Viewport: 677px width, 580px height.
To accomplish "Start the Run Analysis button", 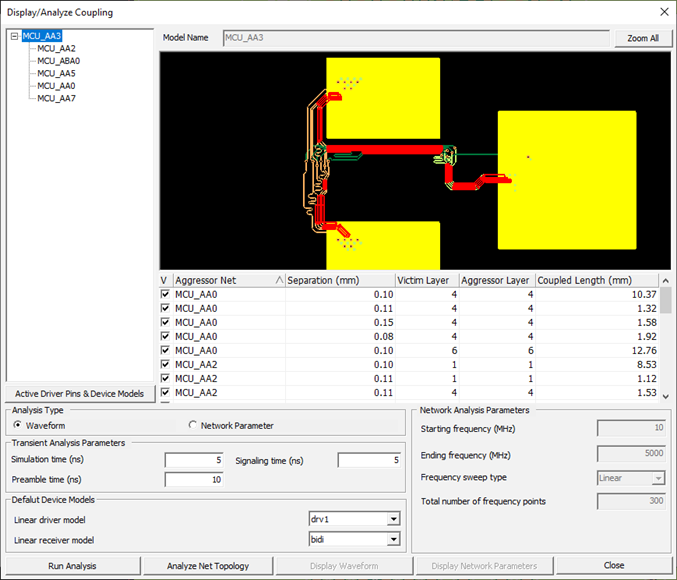I will click(72, 566).
